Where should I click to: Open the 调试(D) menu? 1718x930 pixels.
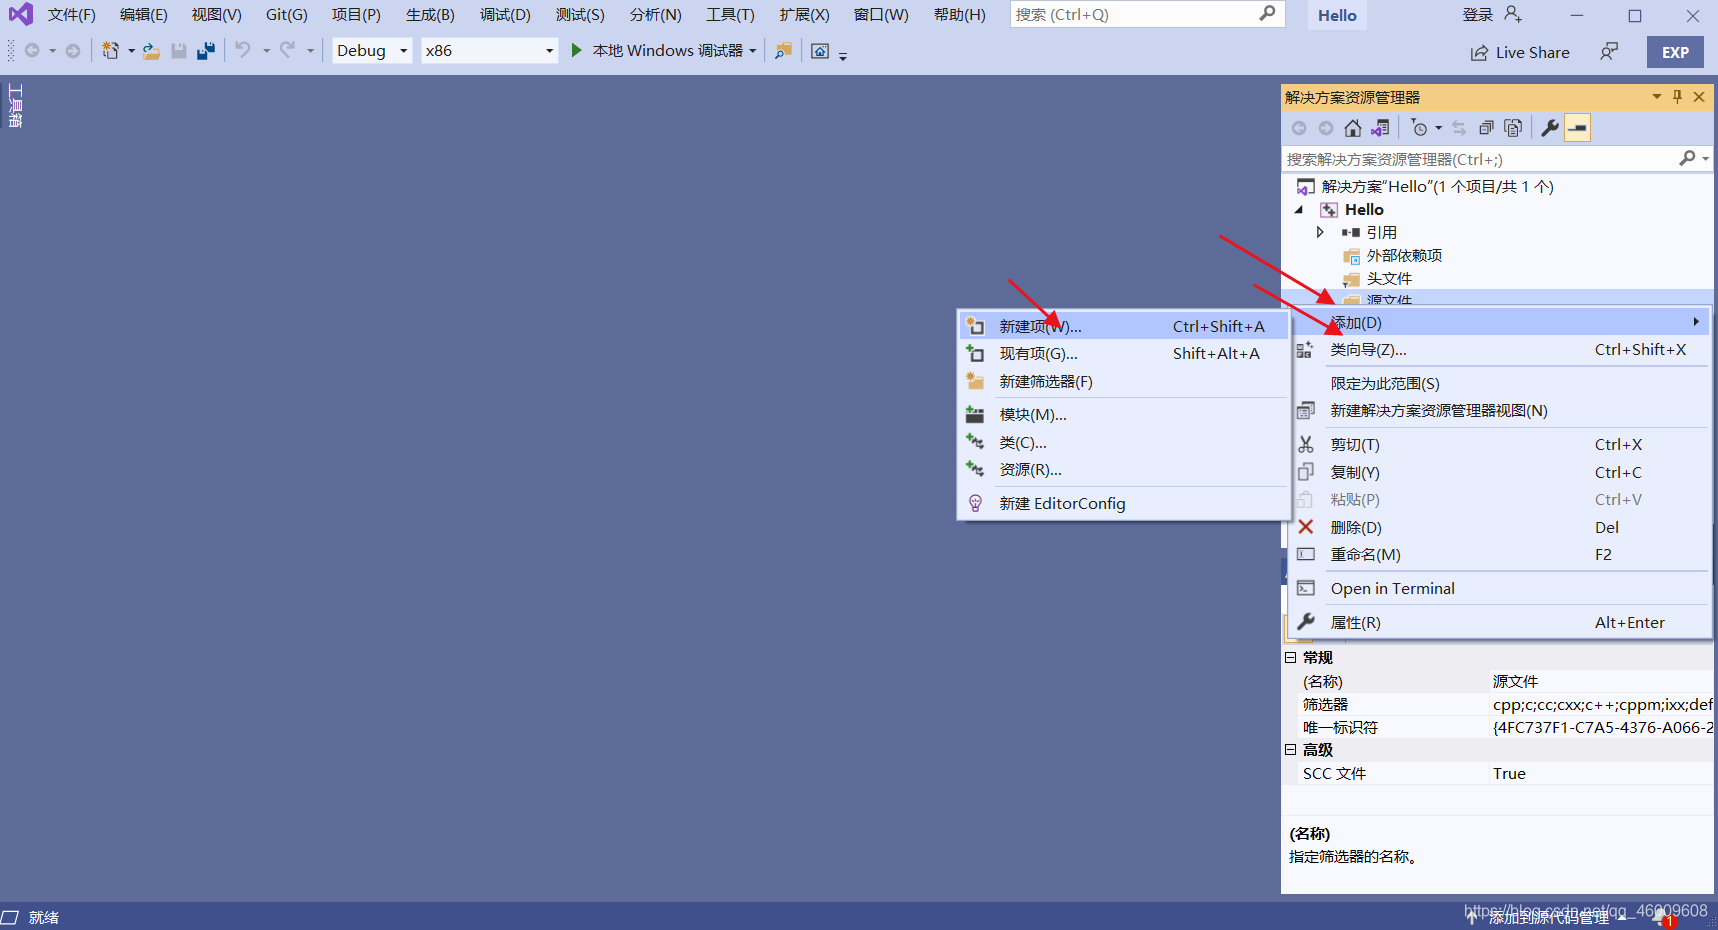tap(505, 15)
